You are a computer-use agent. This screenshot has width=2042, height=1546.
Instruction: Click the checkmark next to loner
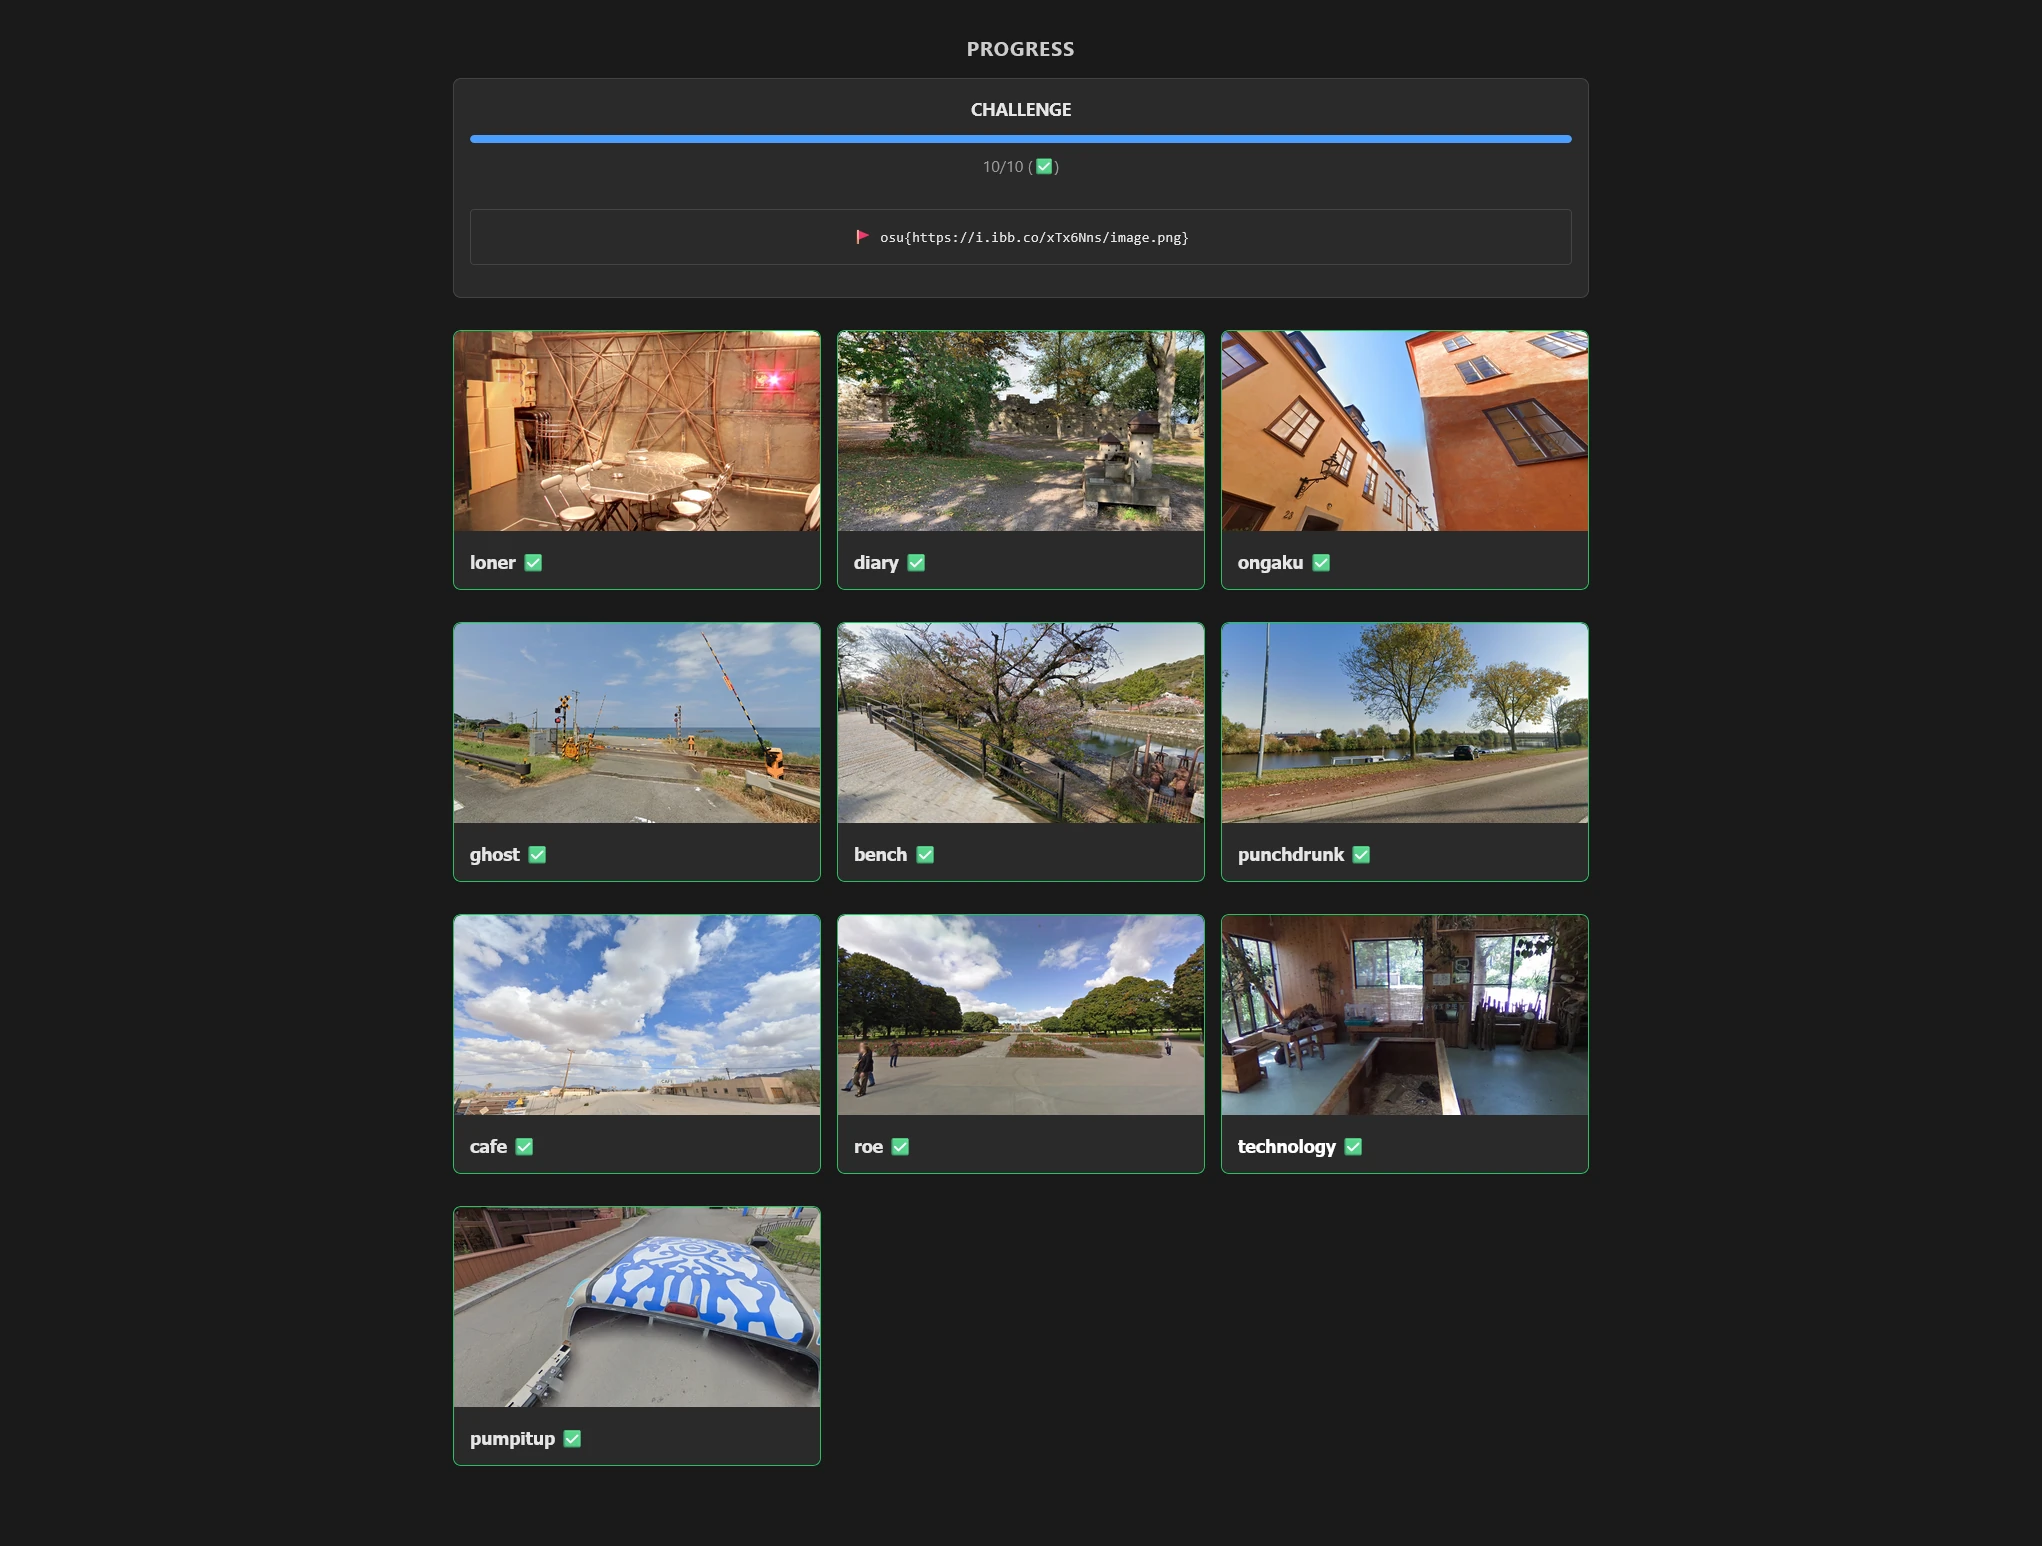pyautogui.click(x=533, y=563)
